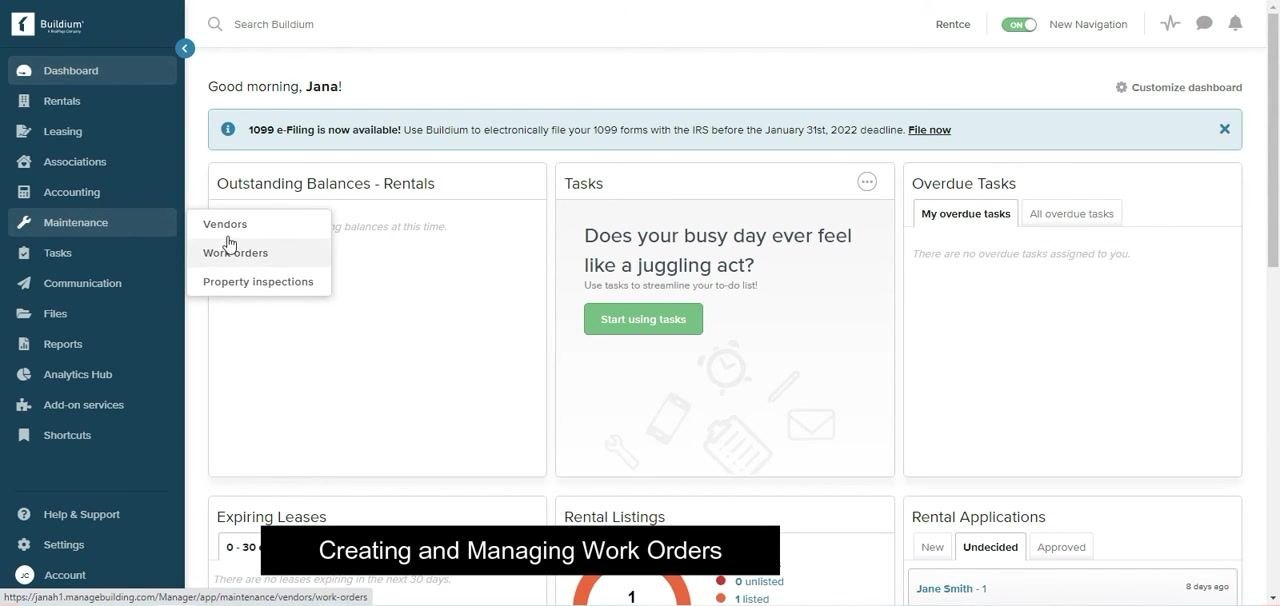The height and width of the screenshot is (606, 1280).
Task: Switch to My overdue tasks tab
Action: 966,213
